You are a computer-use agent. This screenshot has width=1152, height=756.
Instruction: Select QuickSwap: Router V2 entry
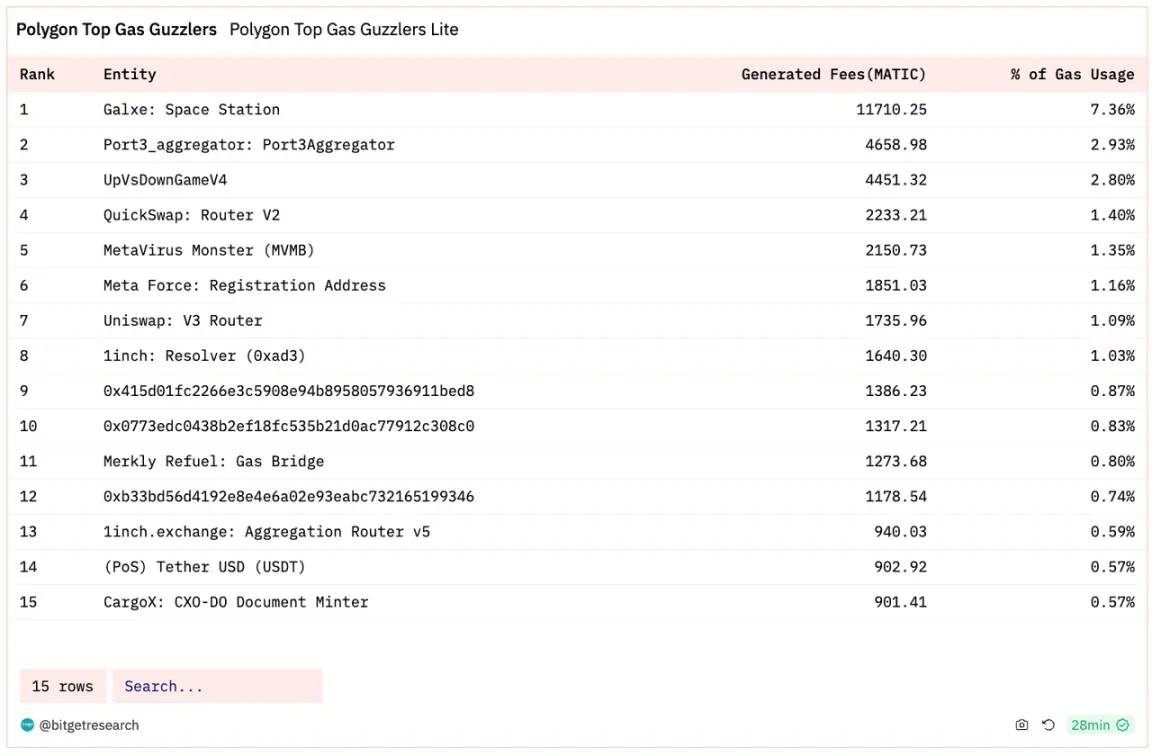click(x=191, y=215)
